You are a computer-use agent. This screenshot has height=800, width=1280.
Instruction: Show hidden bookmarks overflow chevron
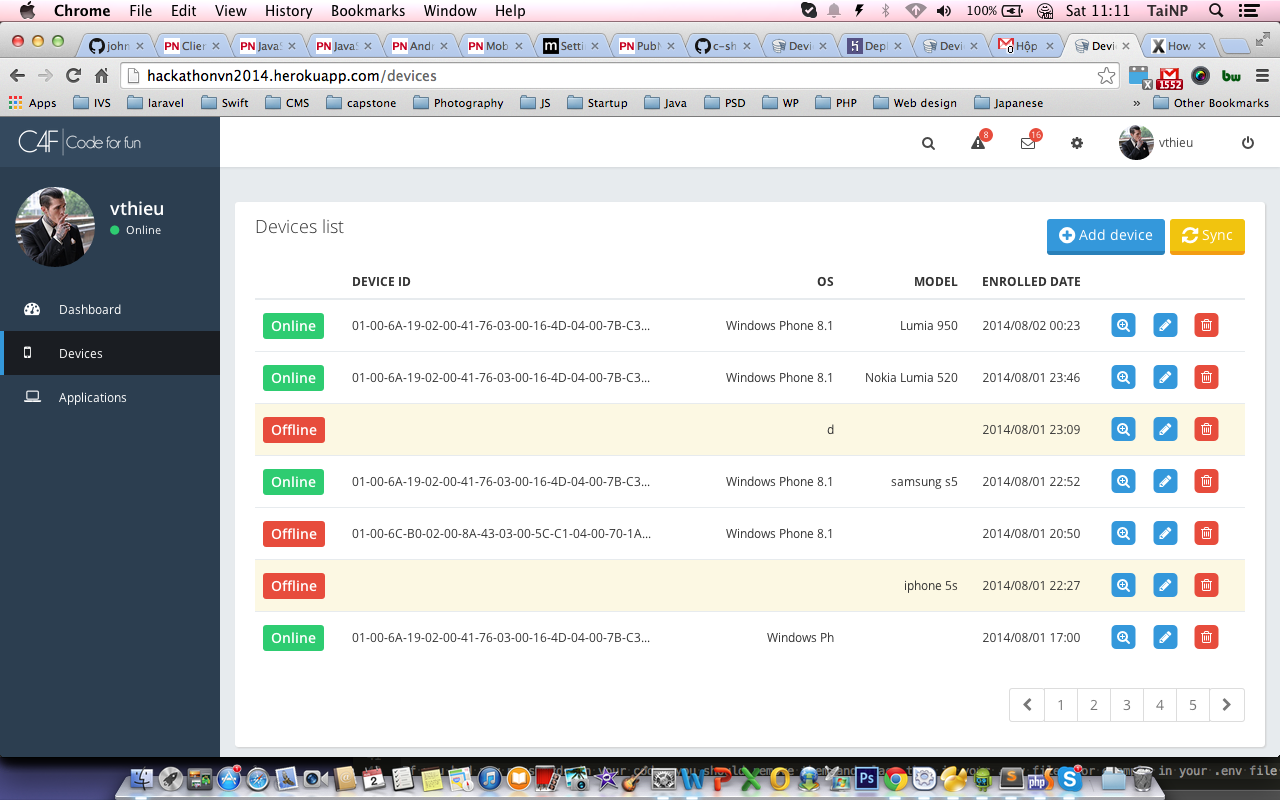(x=1137, y=103)
